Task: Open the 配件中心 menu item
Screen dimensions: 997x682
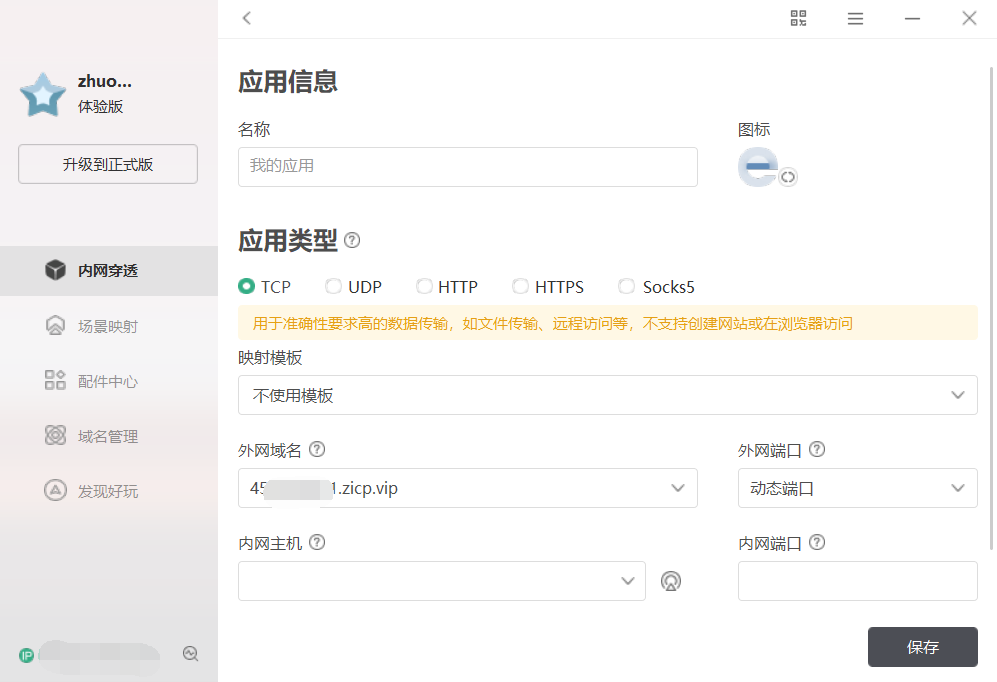Action: coord(109,381)
